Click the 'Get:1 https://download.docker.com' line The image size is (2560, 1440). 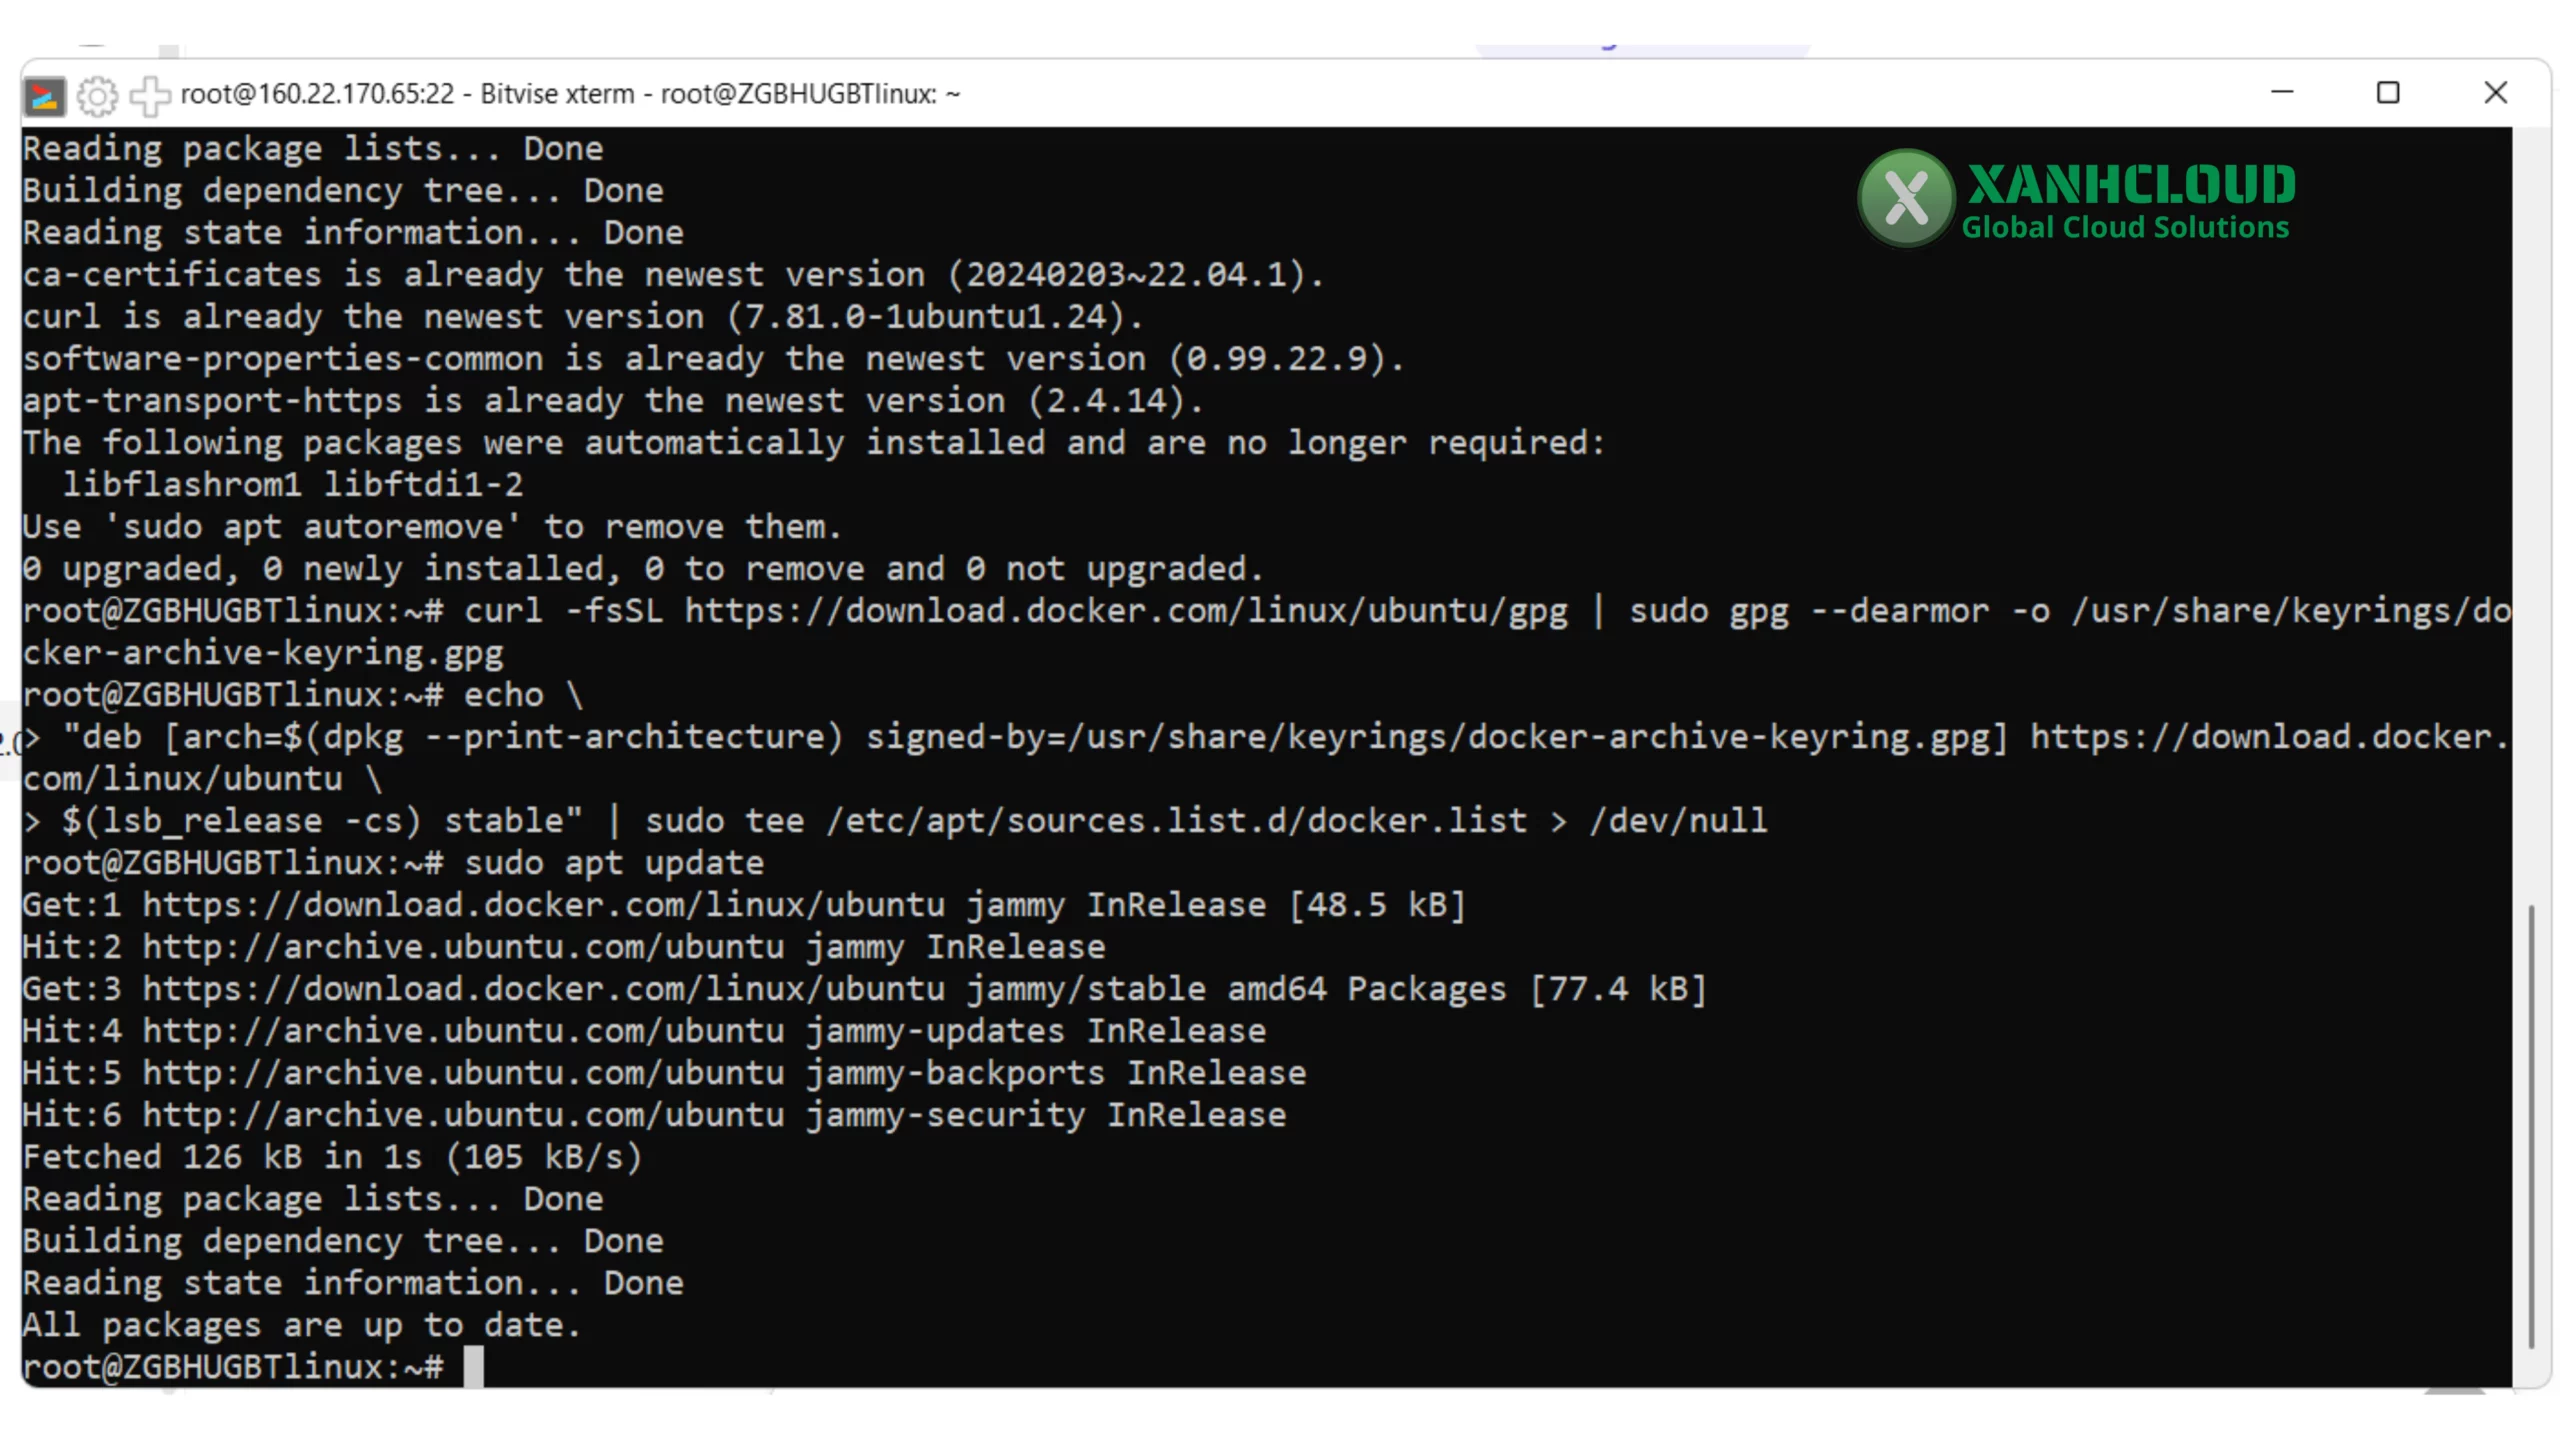point(744,905)
